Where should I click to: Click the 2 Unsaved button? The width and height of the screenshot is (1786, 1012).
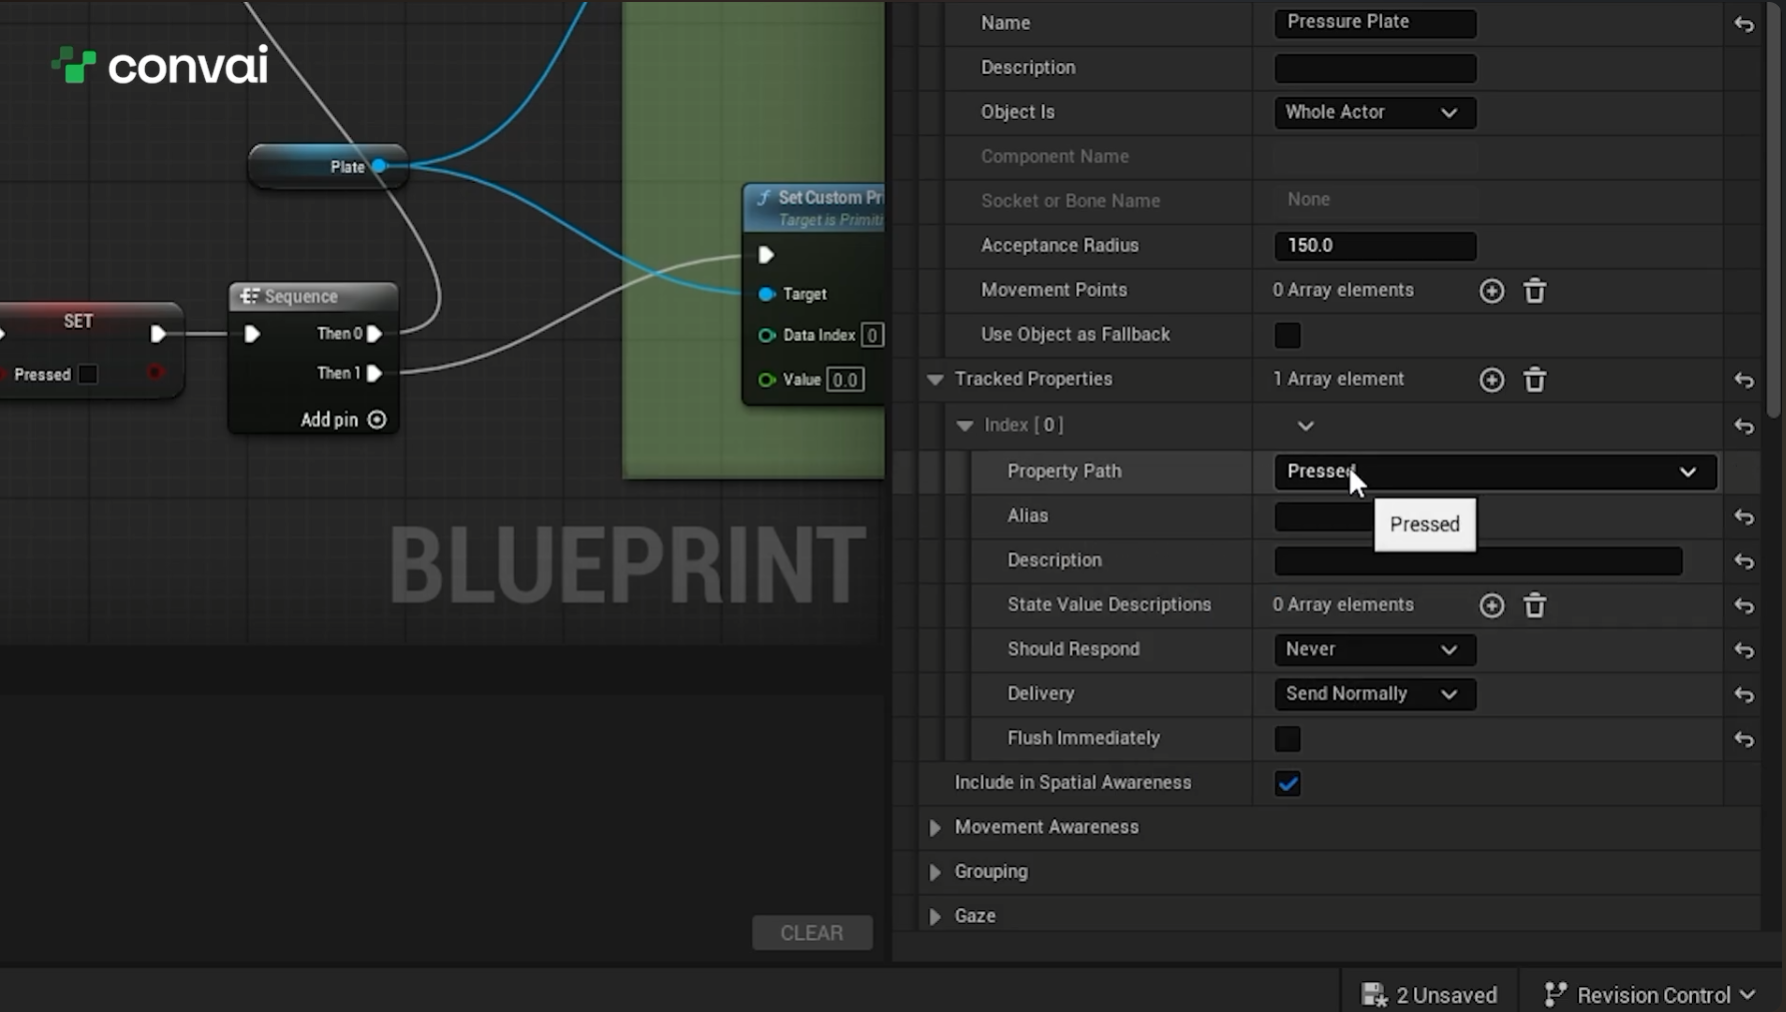(x=1430, y=995)
